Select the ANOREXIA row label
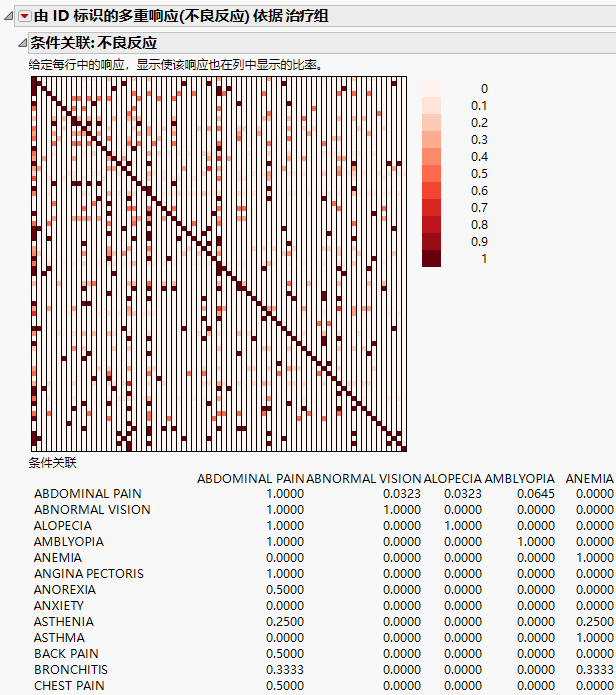Image resolution: width=616 pixels, height=695 pixels. pyautogui.click(x=65, y=590)
